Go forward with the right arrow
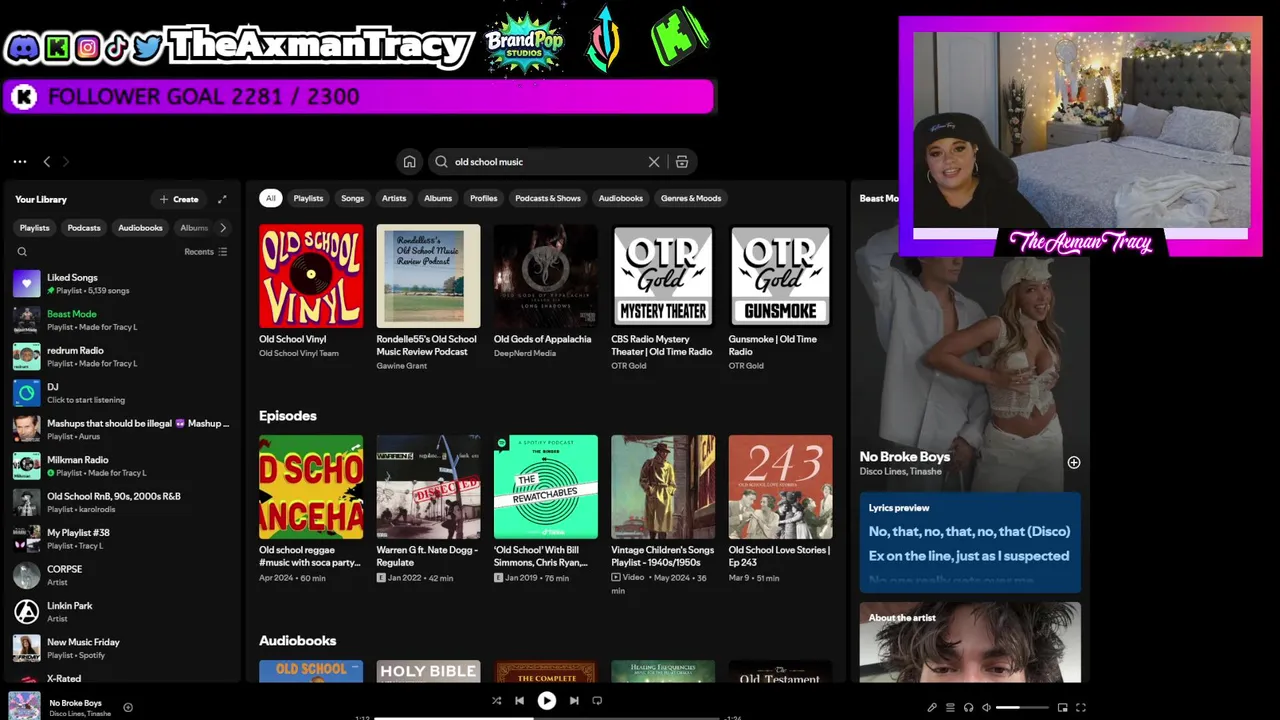 click(66, 161)
